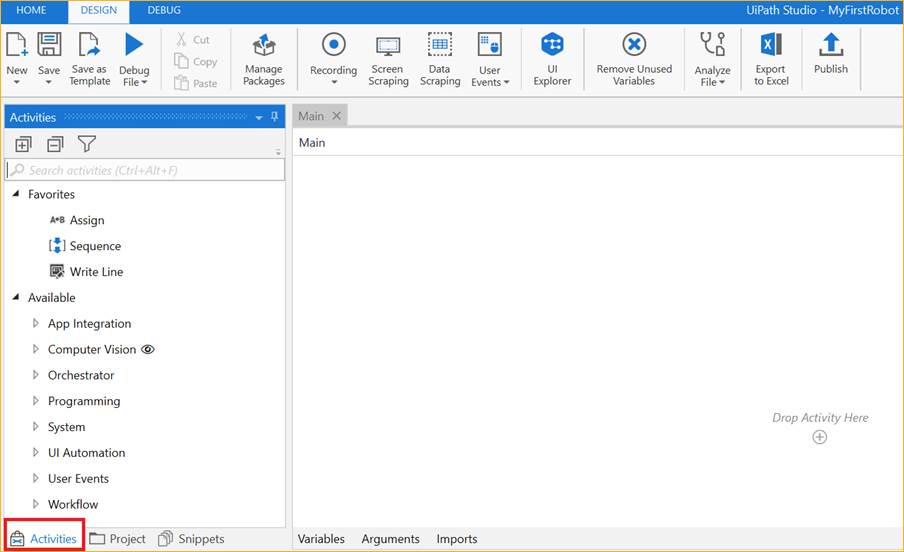Screen dimensions: 904x552
Task: Open the Recording dropdown arrow
Action: click(334, 82)
